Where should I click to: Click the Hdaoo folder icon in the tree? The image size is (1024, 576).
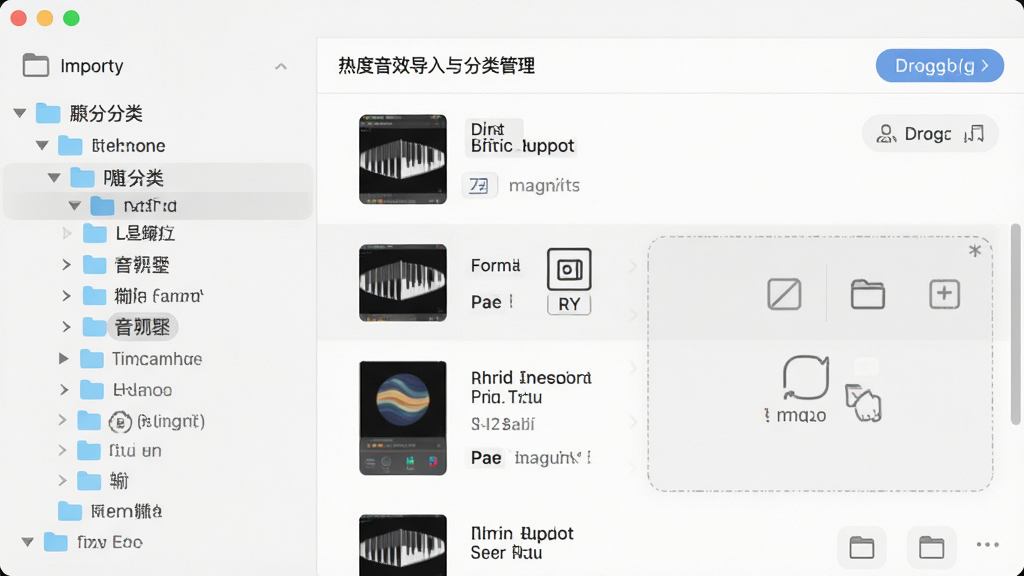pyautogui.click(x=91, y=390)
